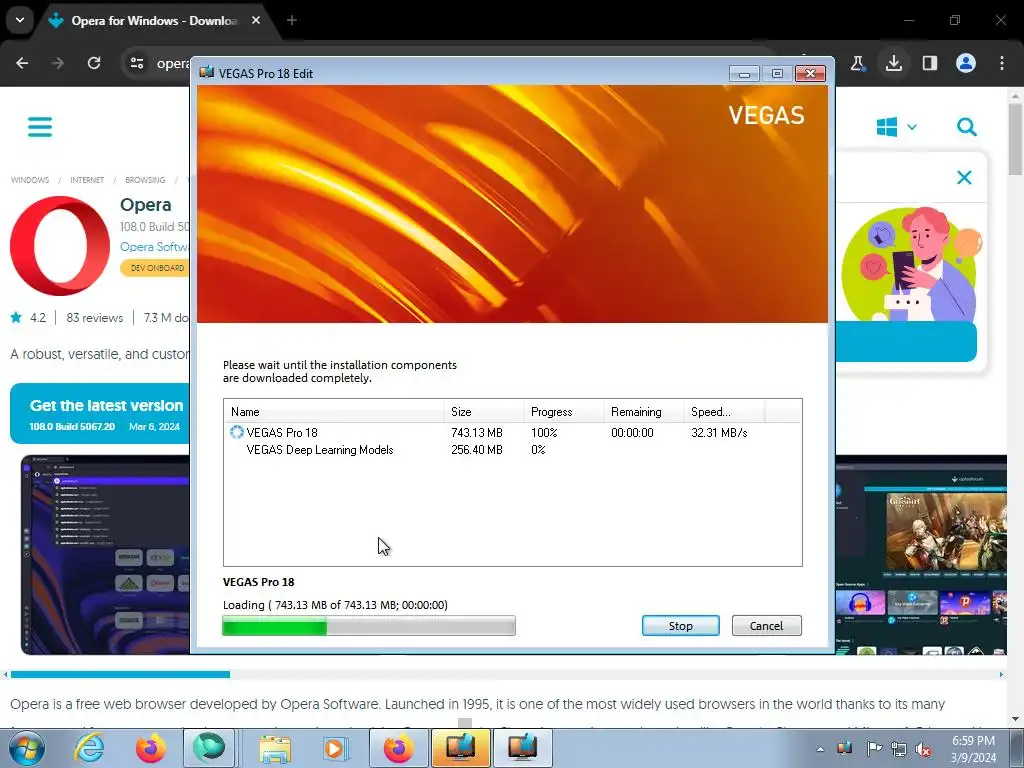1024x768 pixels.
Task: Click the 83 reviews link
Action: click(94, 317)
